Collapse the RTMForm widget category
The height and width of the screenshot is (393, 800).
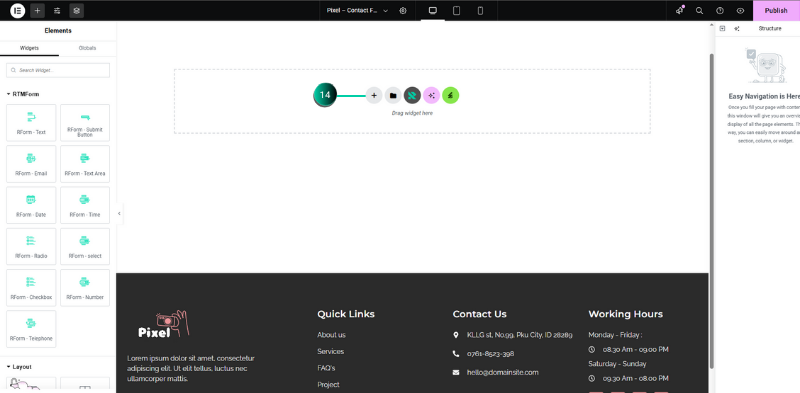[23, 94]
